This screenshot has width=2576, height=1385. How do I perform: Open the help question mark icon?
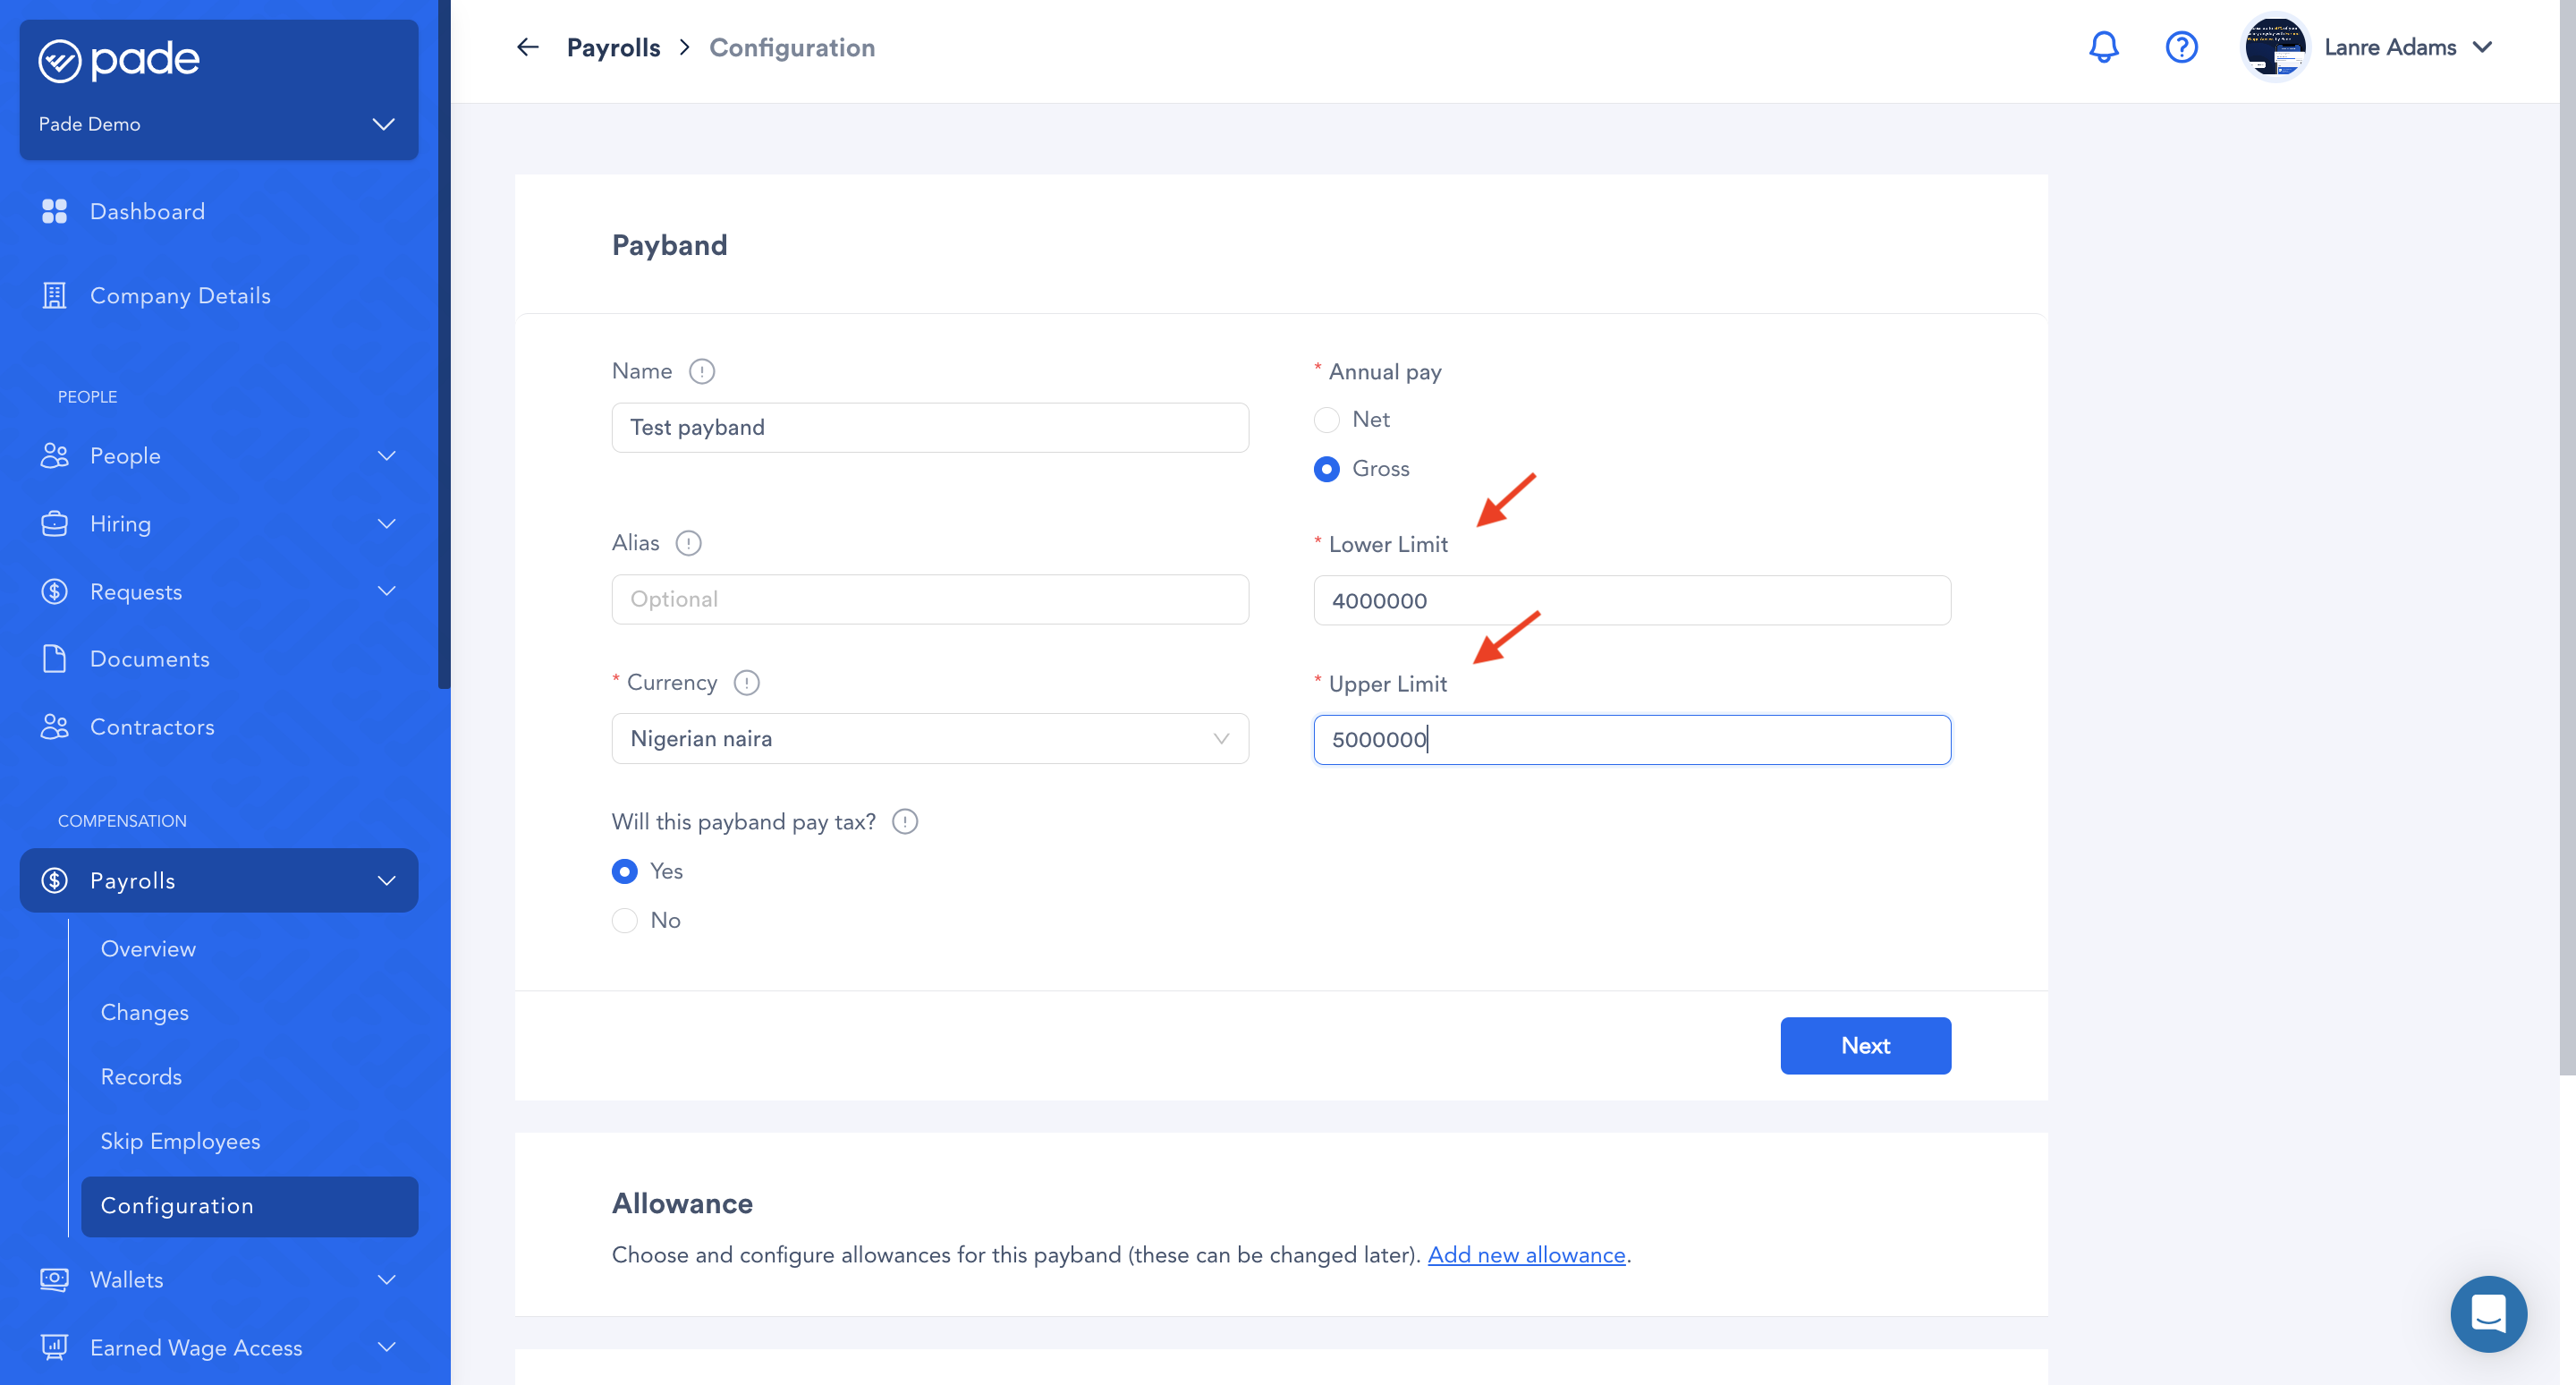pyautogui.click(x=2181, y=47)
